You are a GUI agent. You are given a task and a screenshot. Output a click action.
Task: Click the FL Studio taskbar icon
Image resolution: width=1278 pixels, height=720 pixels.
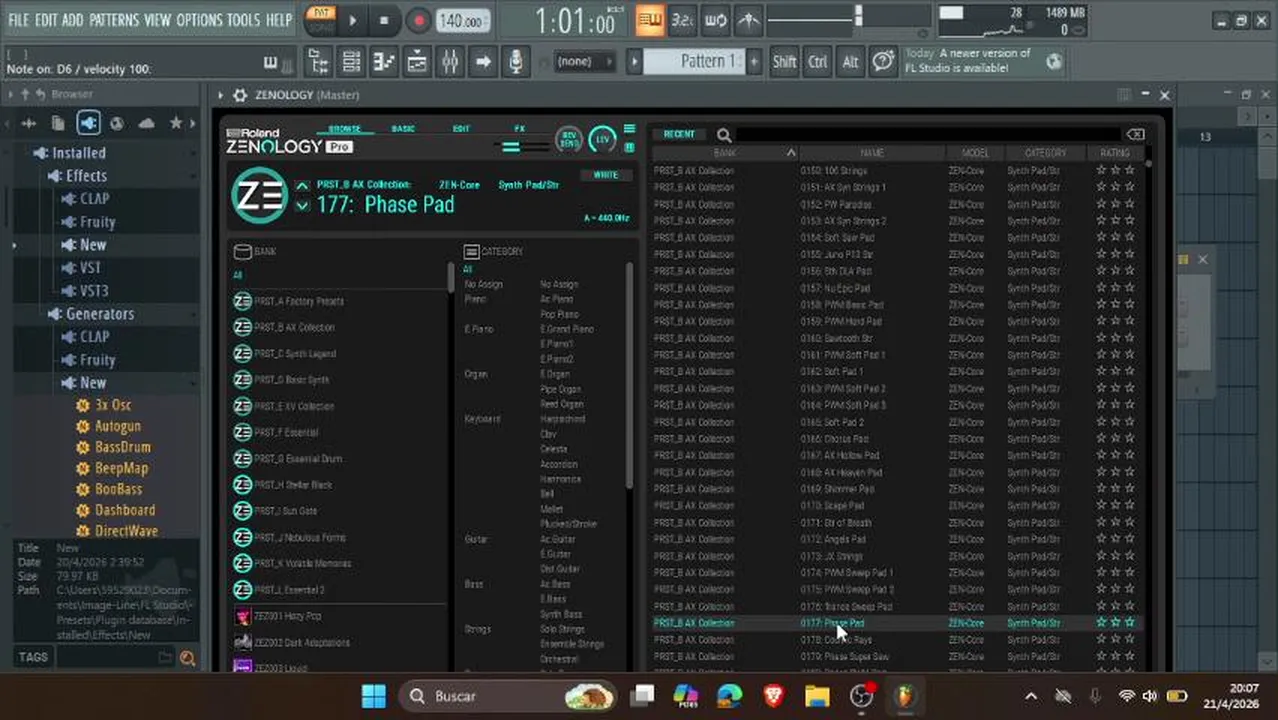coord(905,696)
